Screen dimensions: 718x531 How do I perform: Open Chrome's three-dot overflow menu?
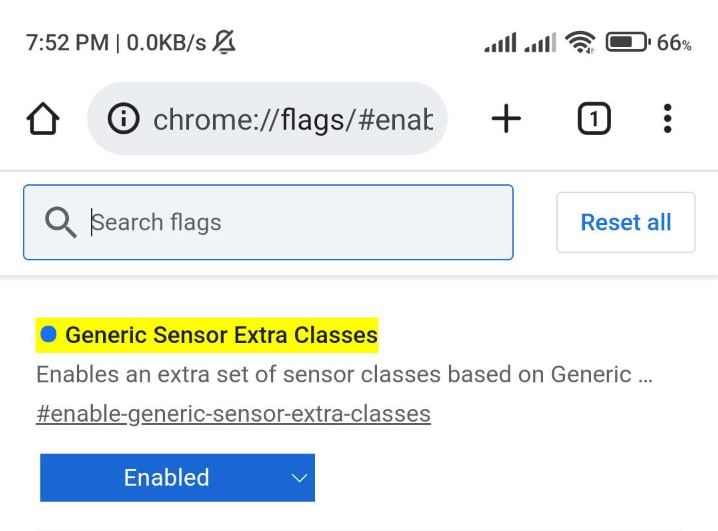(x=667, y=120)
